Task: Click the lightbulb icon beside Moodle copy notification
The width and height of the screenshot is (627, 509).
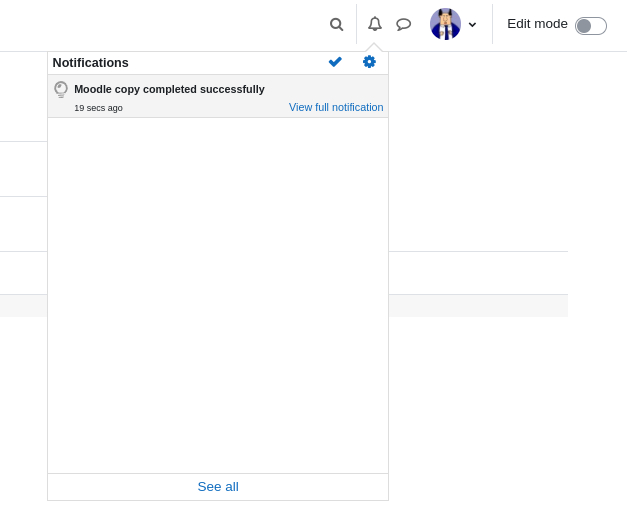Action: pos(61,89)
